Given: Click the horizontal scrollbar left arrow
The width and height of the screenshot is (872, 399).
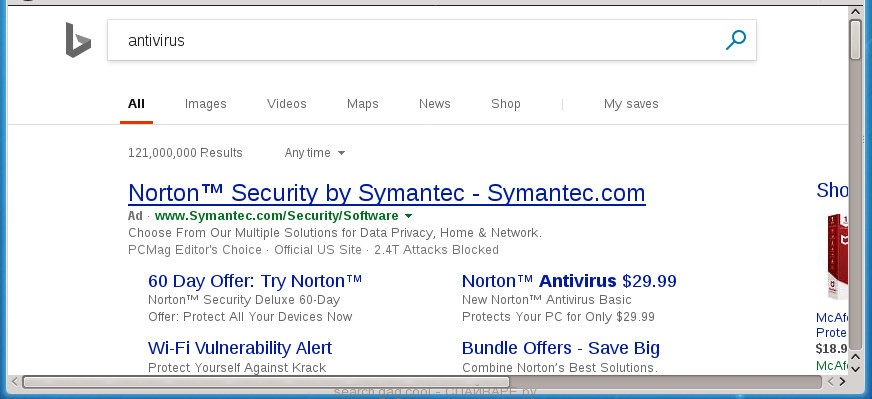Looking at the screenshot, I should (14, 382).
